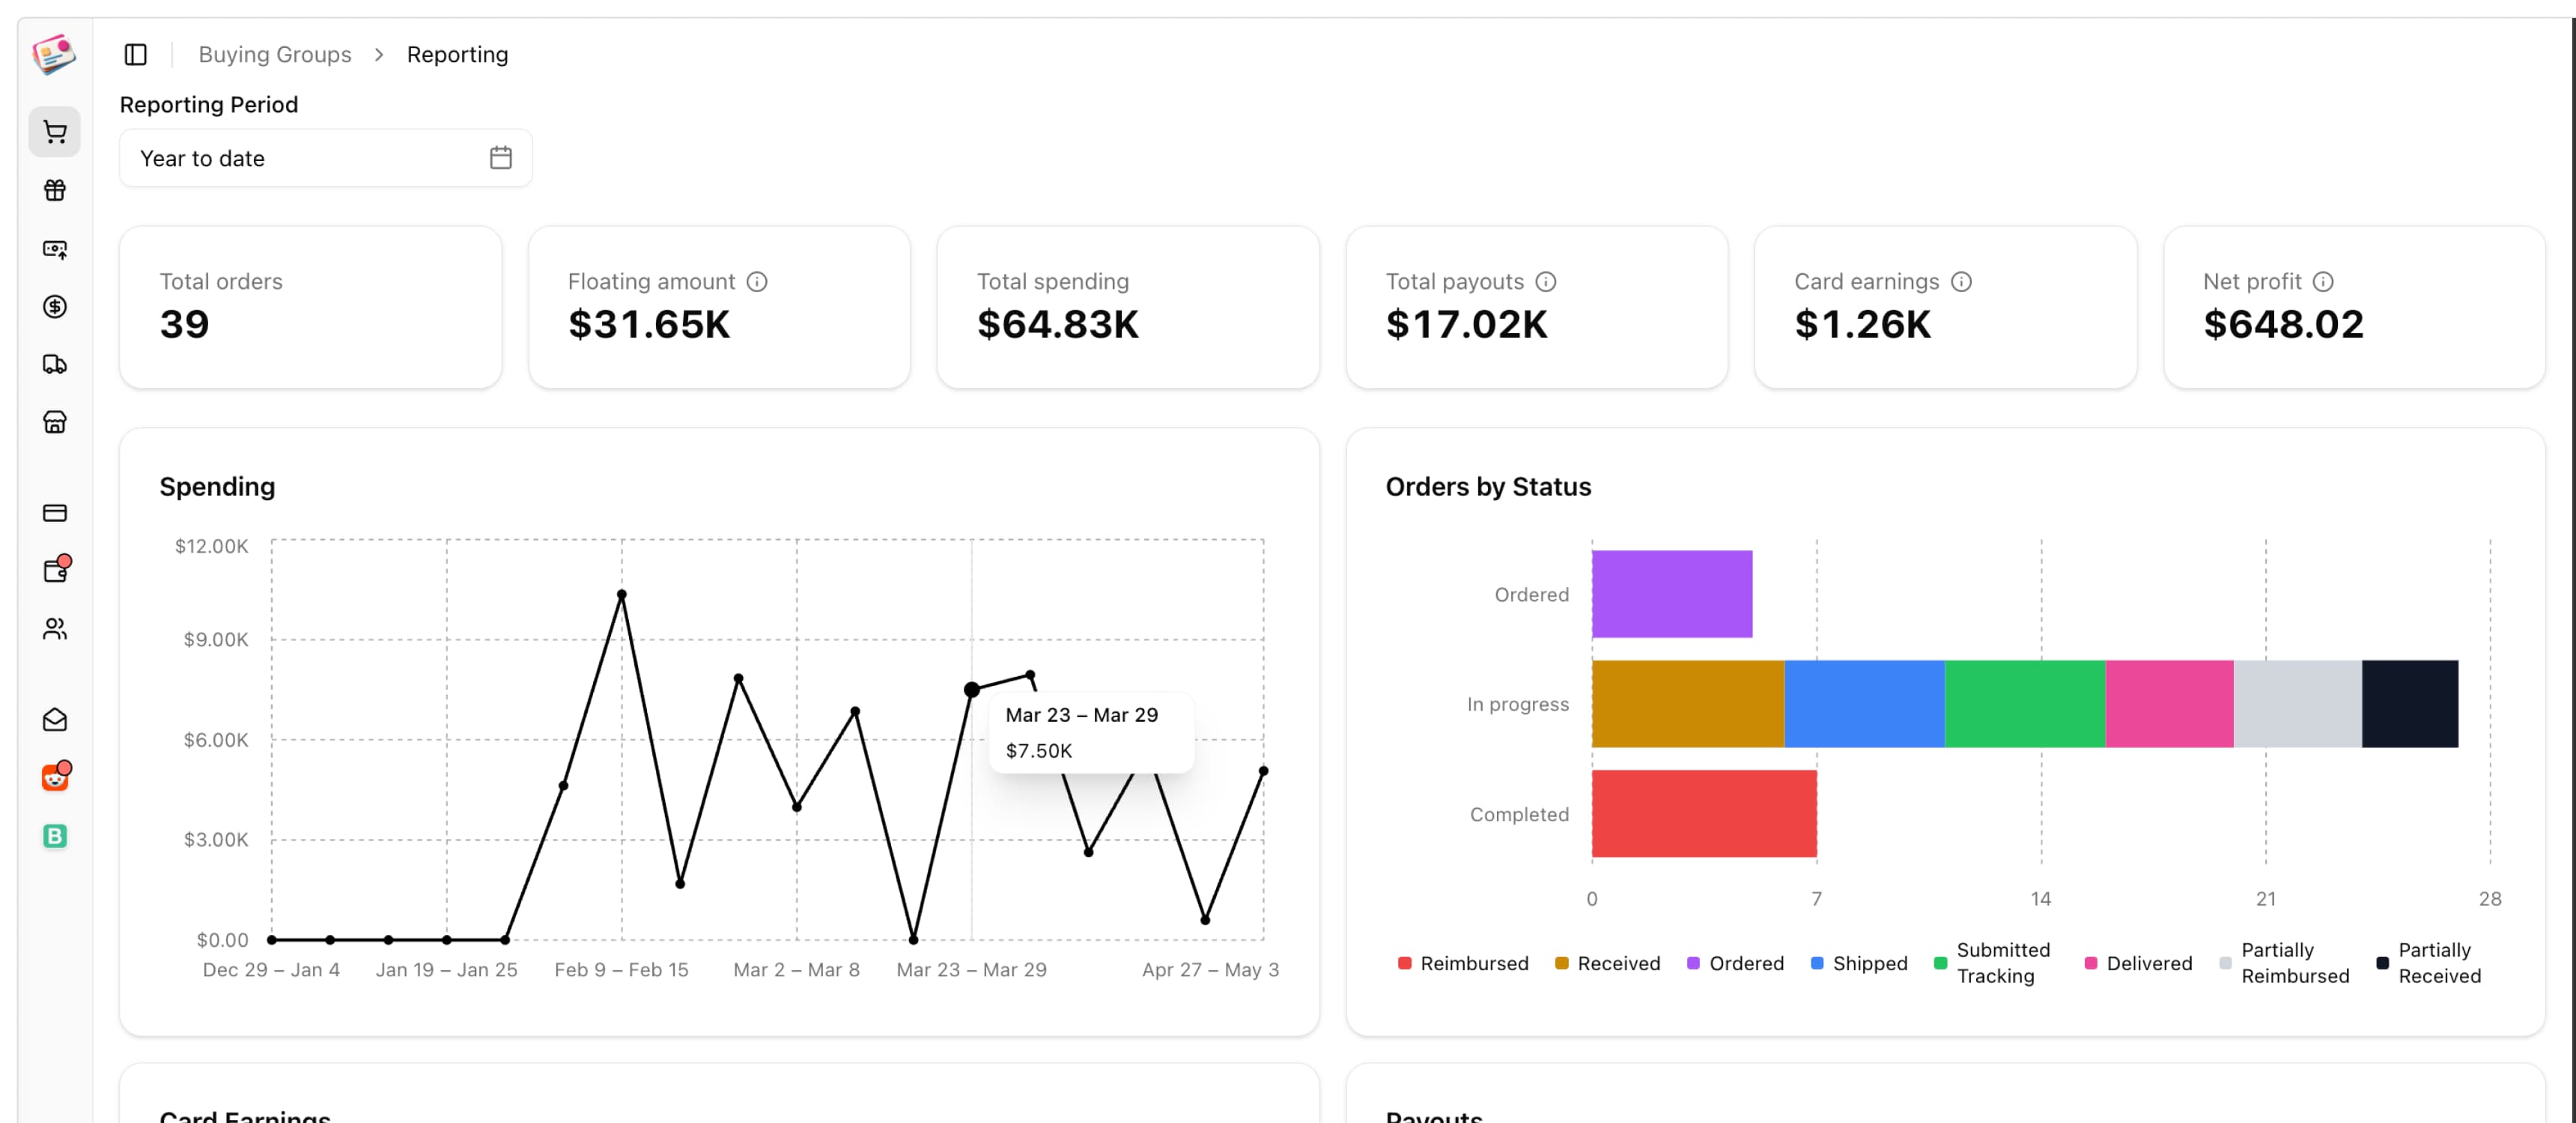Open the Reddit sidebar icon

coord(56,777)
